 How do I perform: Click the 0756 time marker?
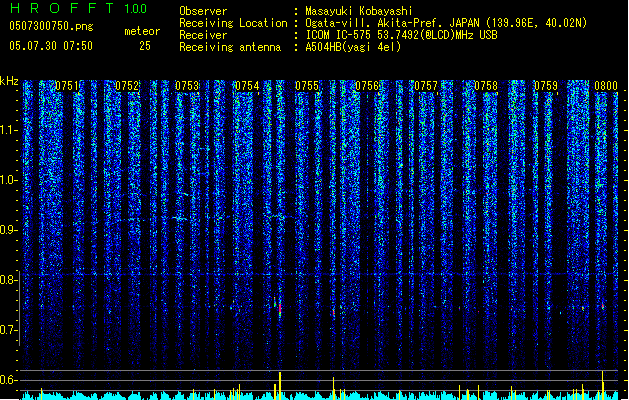pos(367,86)
